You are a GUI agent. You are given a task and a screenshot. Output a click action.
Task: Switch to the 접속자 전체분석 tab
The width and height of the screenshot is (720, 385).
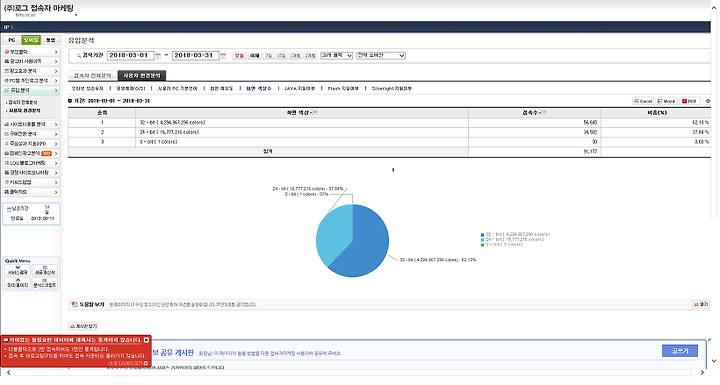point(93,75)
